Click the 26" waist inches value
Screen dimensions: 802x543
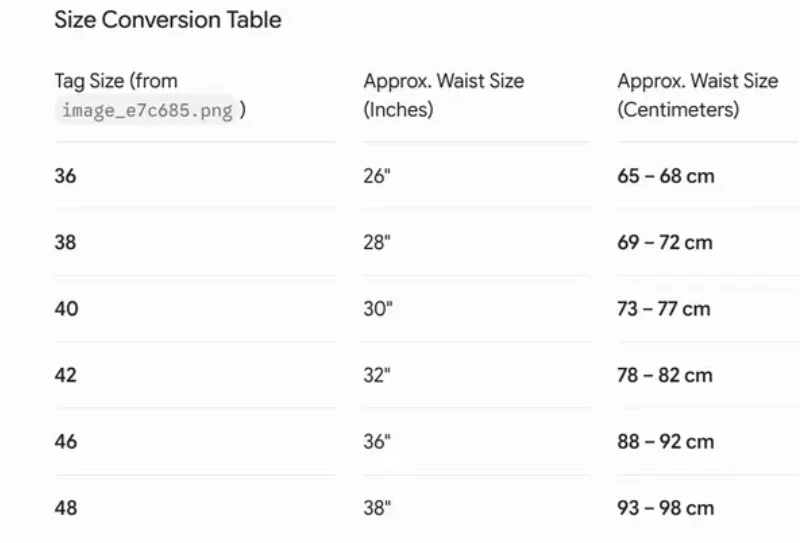pyautogui.click(x=377, y=176)
